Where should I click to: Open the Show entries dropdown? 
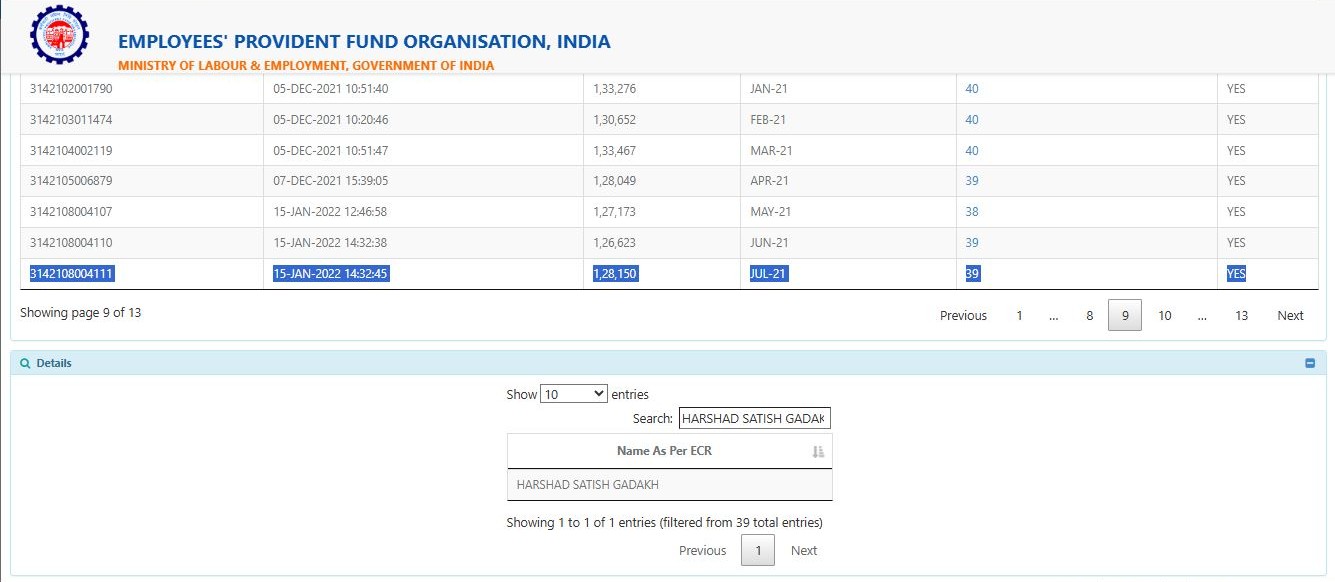pyautogui.click(x=573, y=394)
